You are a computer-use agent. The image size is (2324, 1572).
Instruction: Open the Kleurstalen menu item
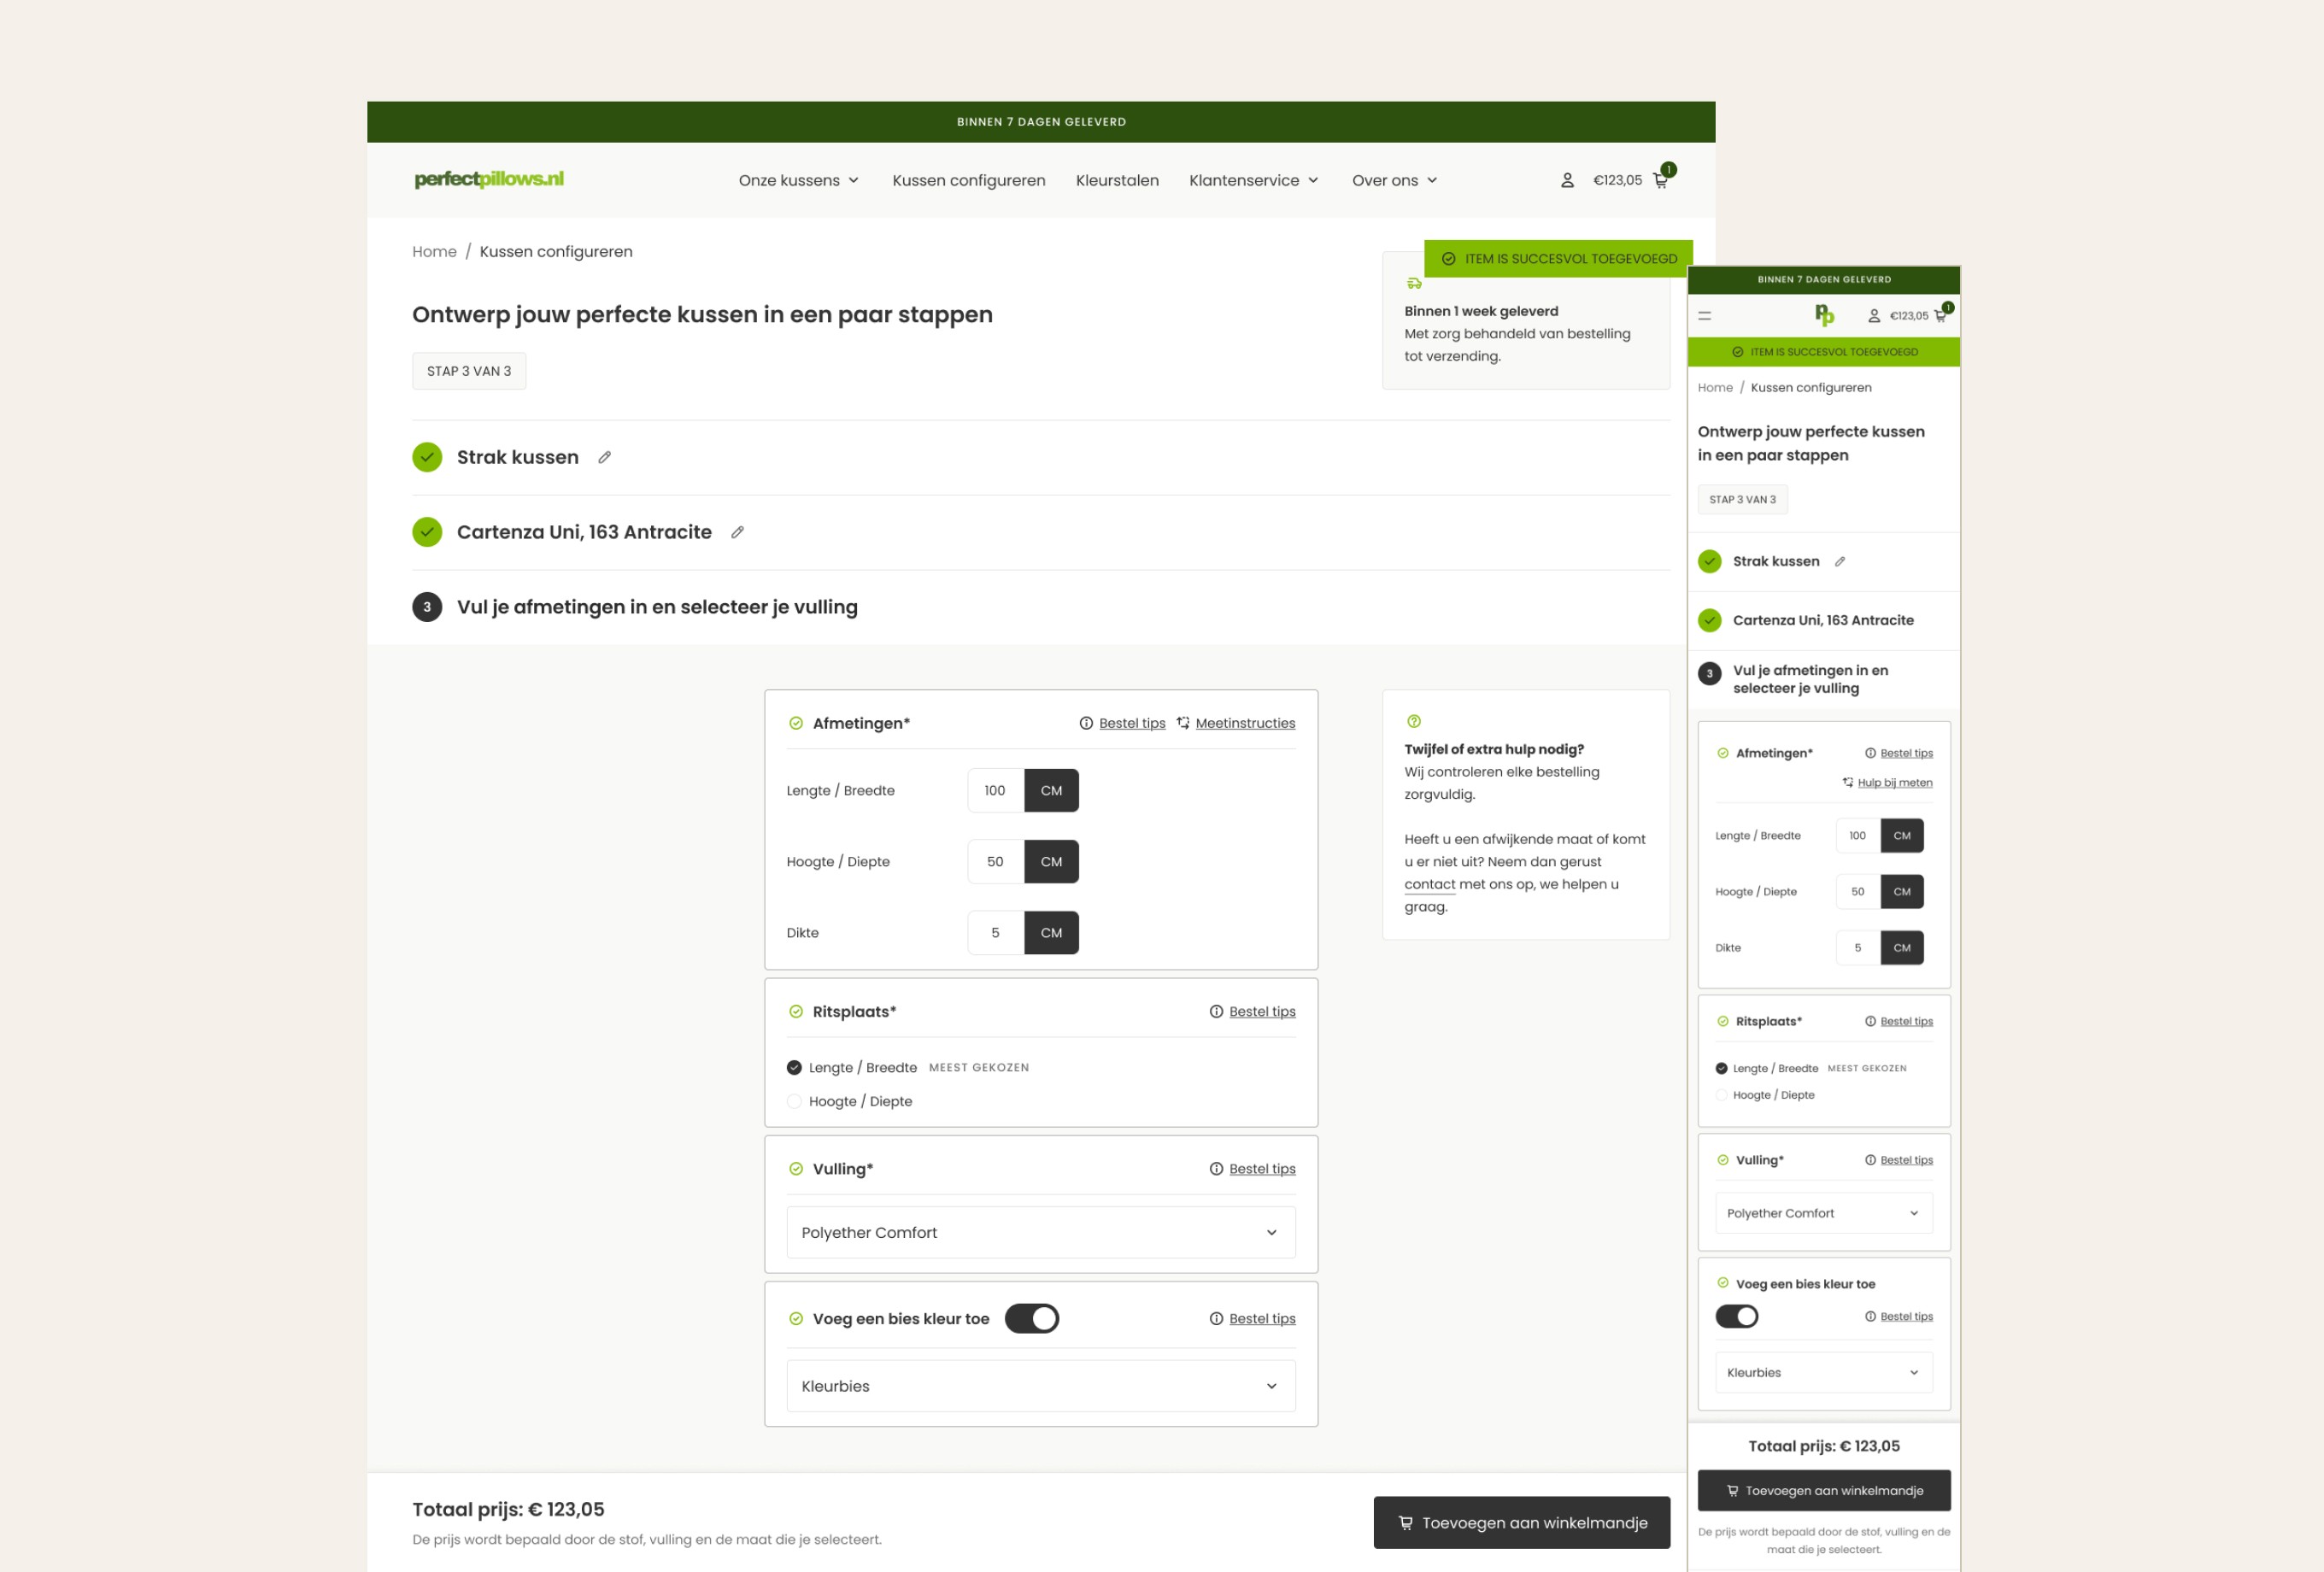pos(1117,180)
